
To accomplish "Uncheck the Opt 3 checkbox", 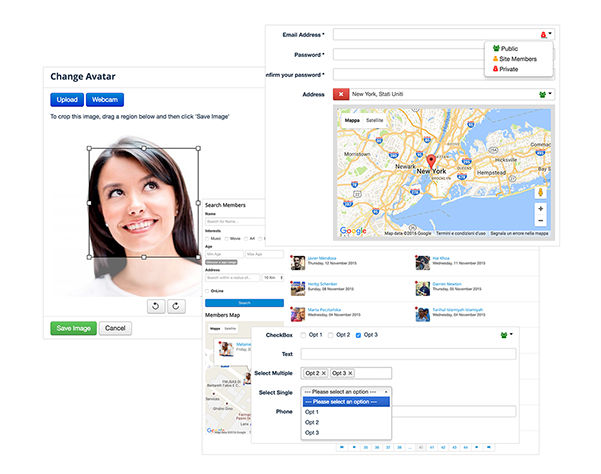I will tap(358, 335).
